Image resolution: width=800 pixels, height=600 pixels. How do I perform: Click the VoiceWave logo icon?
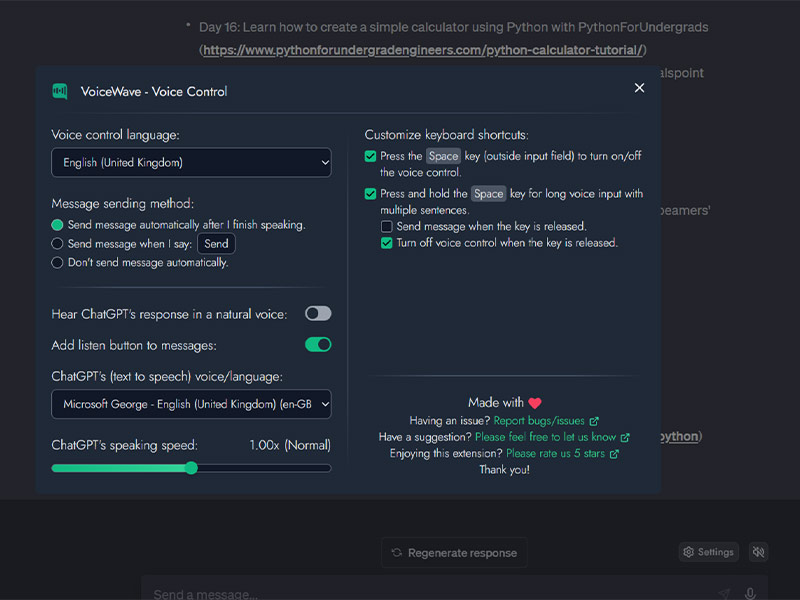tap(60, 91)
